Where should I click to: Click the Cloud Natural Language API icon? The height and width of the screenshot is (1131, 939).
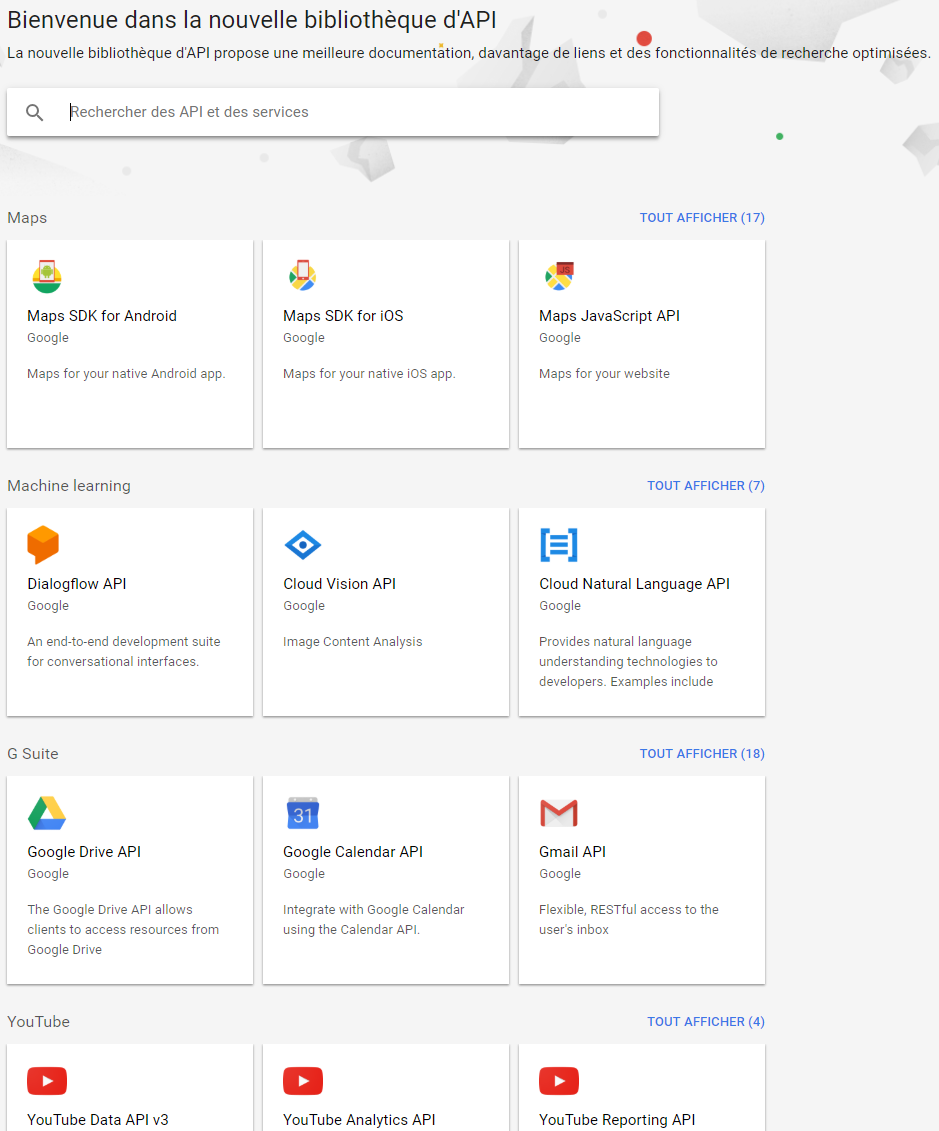pos(558,545)
